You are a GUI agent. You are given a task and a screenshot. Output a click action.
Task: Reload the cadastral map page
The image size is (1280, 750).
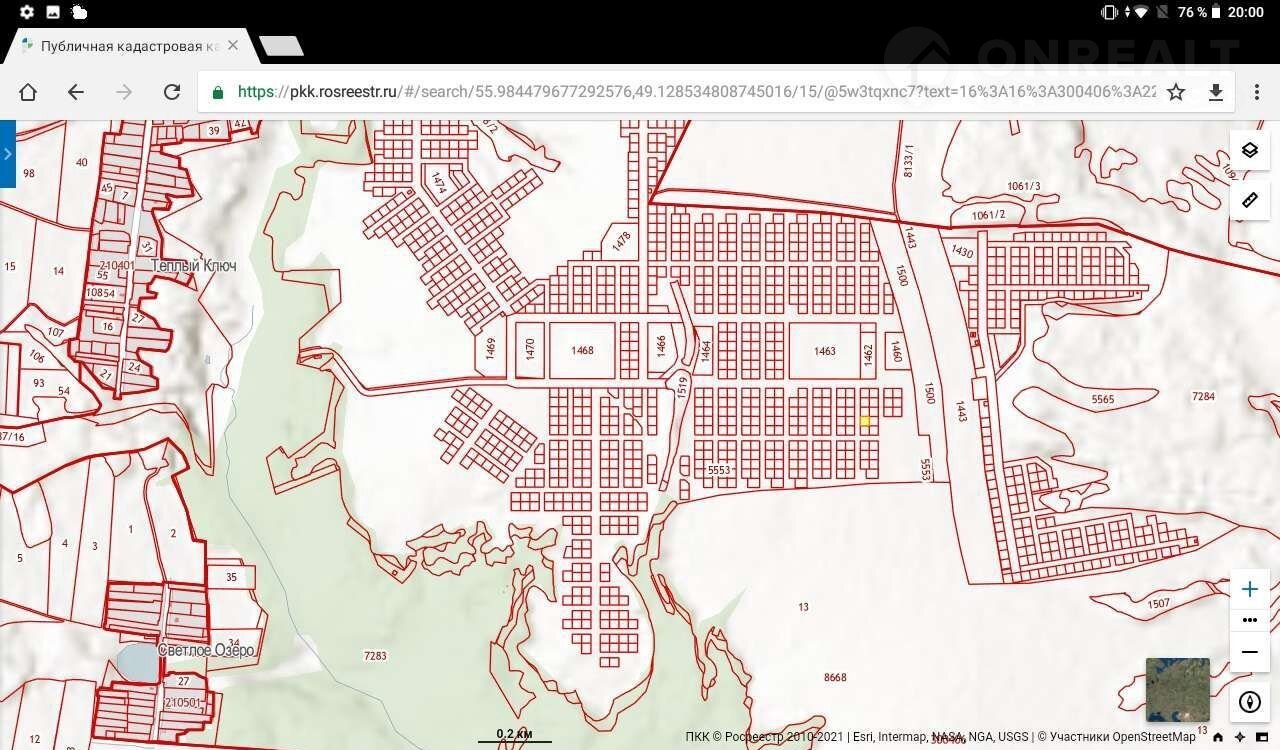click(172, 92)
